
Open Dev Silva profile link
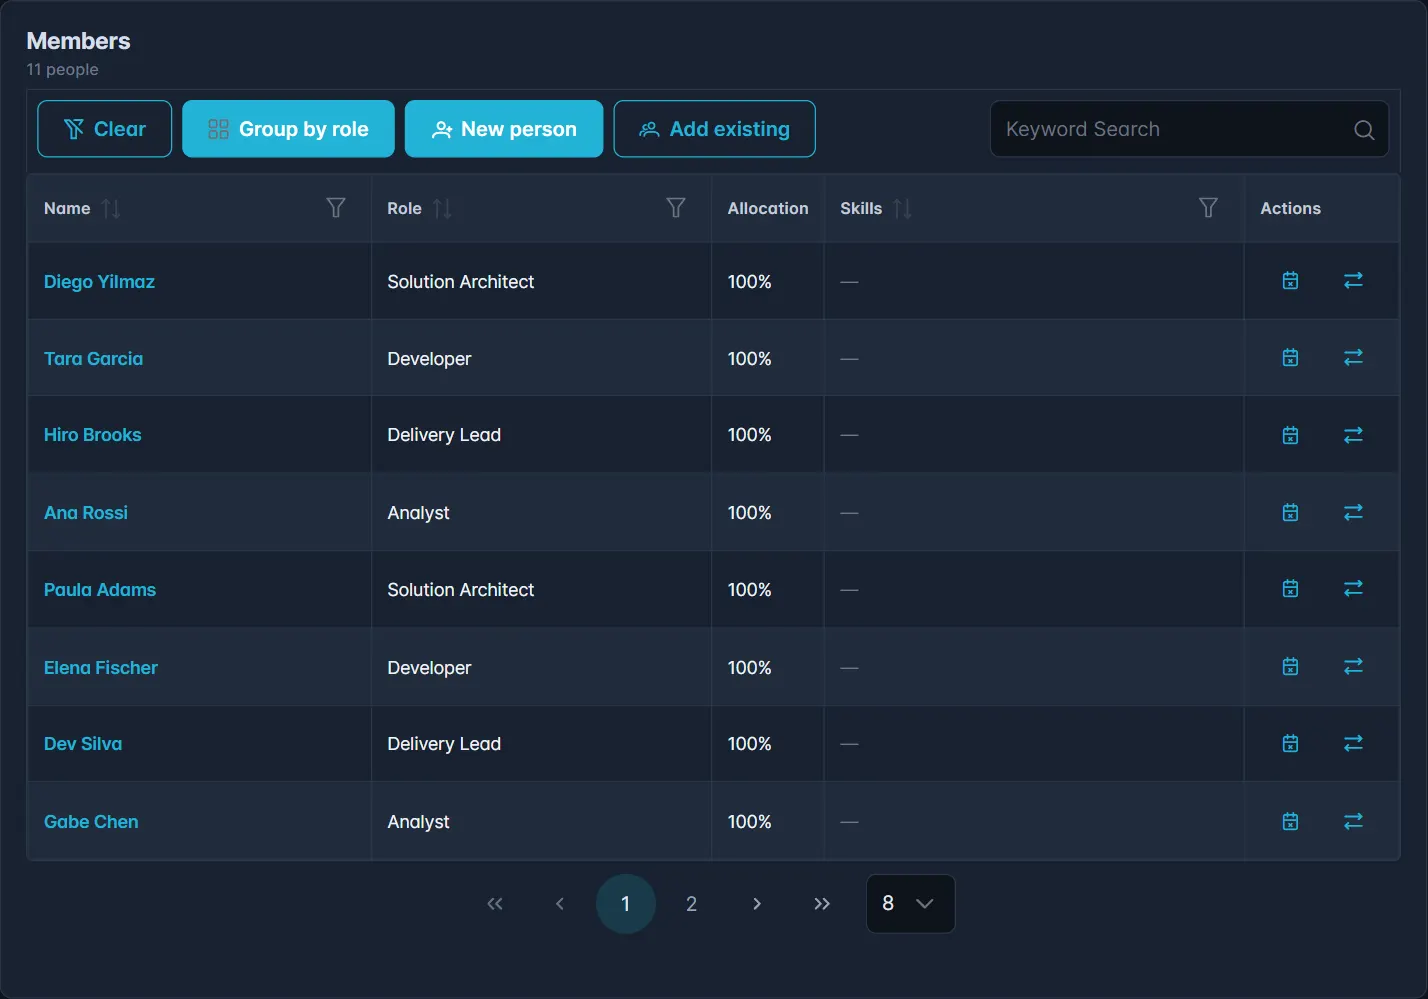tap(83, 744)
